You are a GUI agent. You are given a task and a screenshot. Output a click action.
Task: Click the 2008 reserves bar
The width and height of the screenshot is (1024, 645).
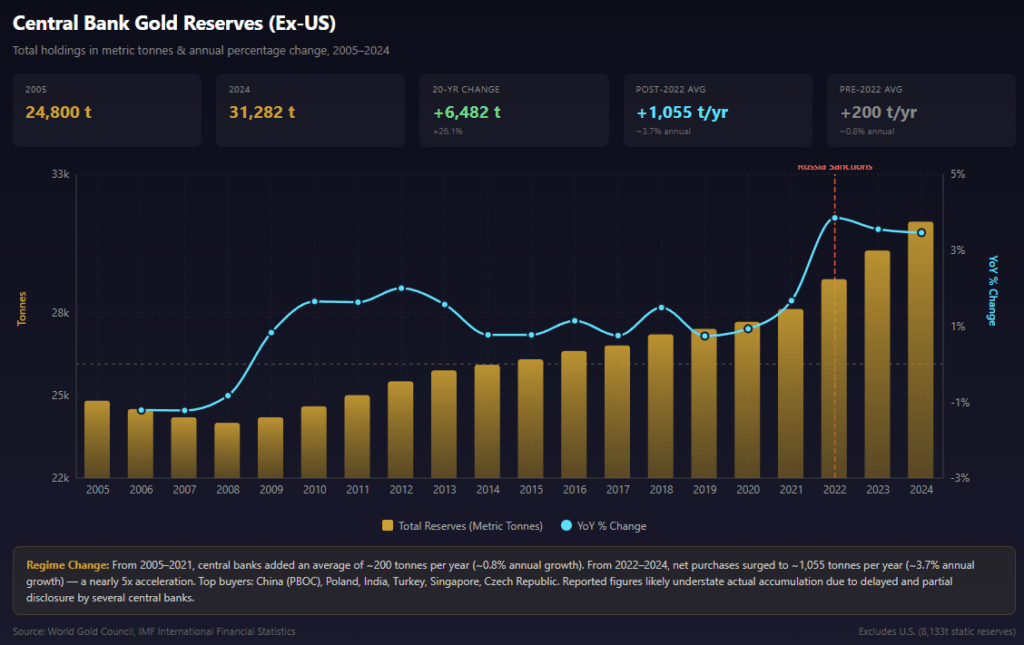227,450
